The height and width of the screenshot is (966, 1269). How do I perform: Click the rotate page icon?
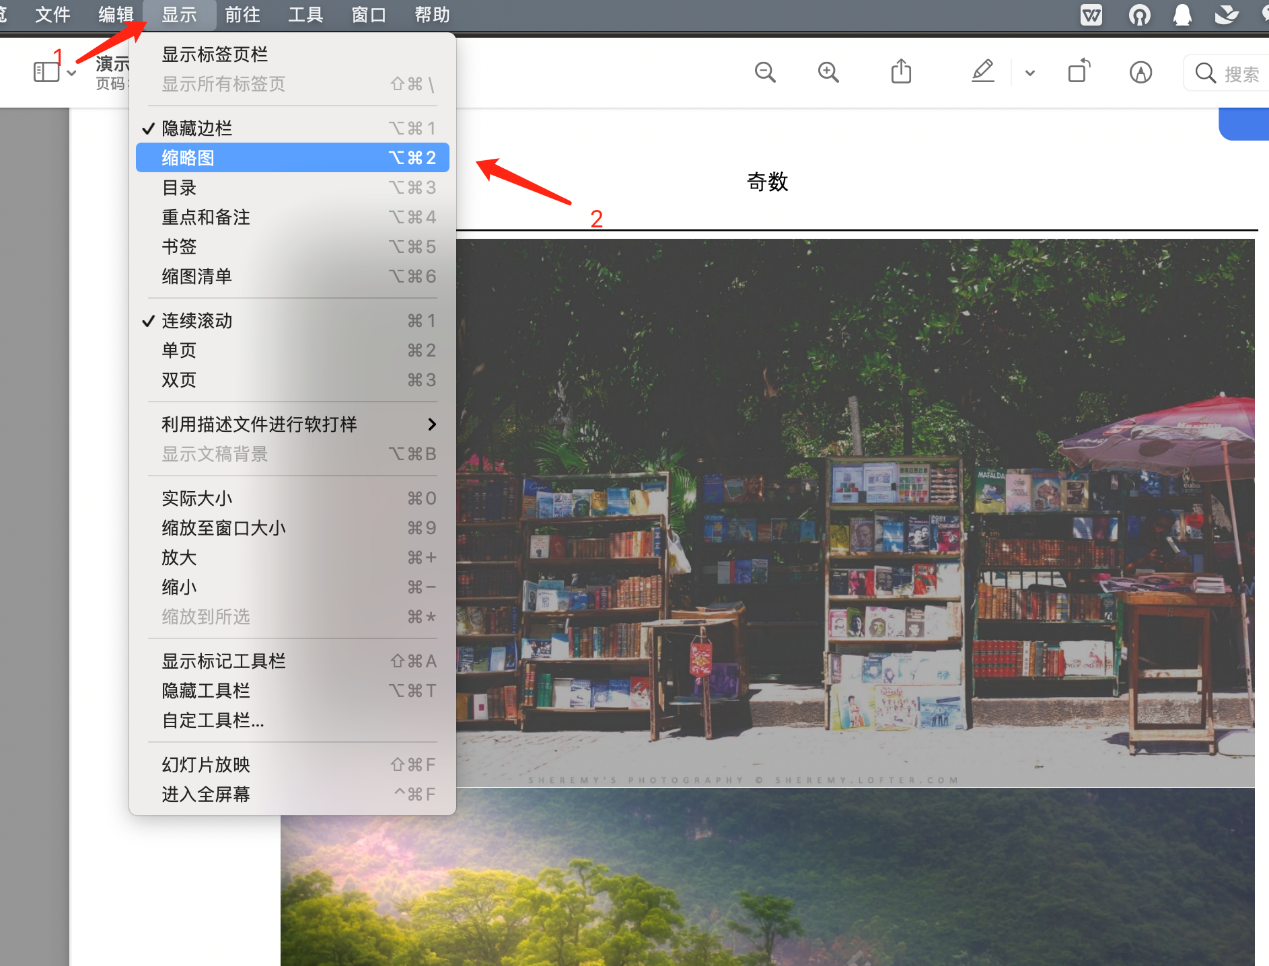pos(1078,71)
